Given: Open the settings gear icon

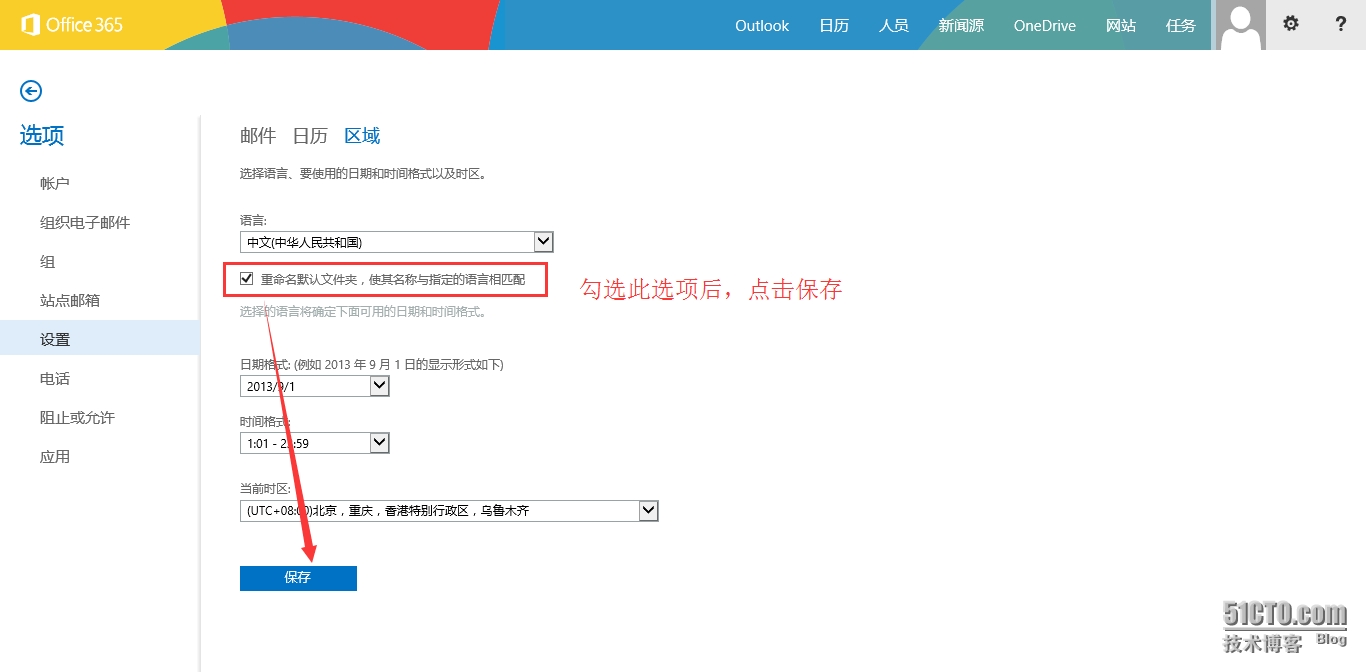Looking at the screenshot, I should (x=1291, y=24).
